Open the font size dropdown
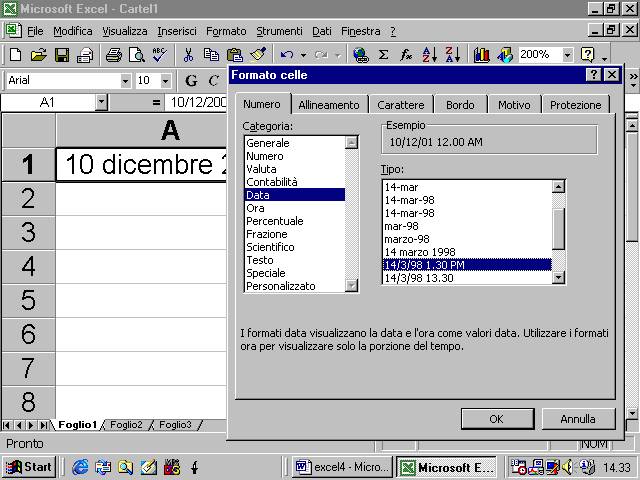This screenshot has height=480, width=640. (x=165, y=81)
